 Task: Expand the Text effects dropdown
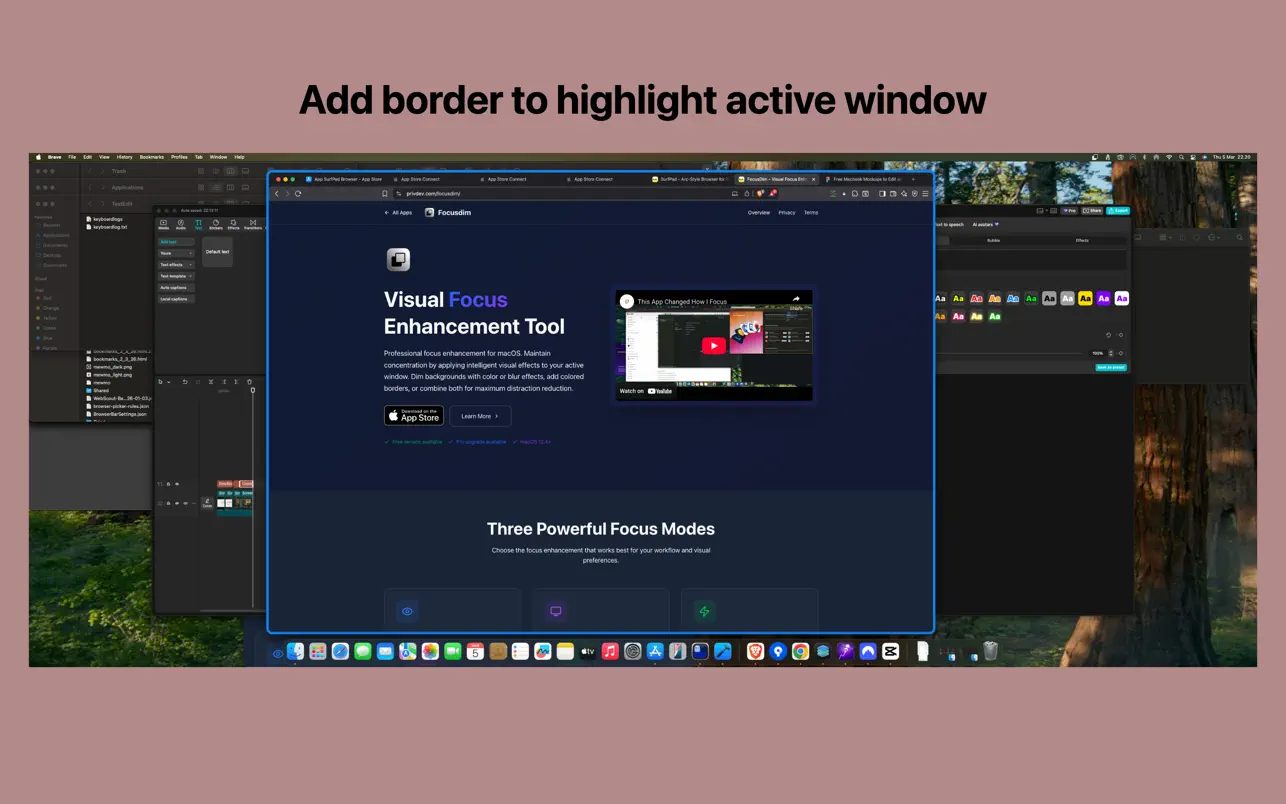coord(176,264)
